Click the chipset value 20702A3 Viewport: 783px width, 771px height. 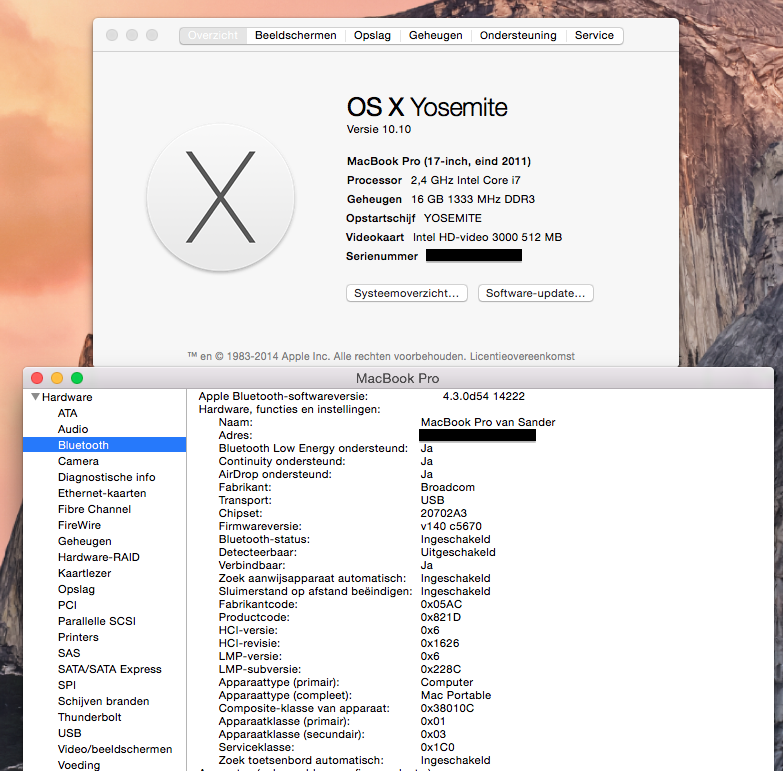point(443,513)
